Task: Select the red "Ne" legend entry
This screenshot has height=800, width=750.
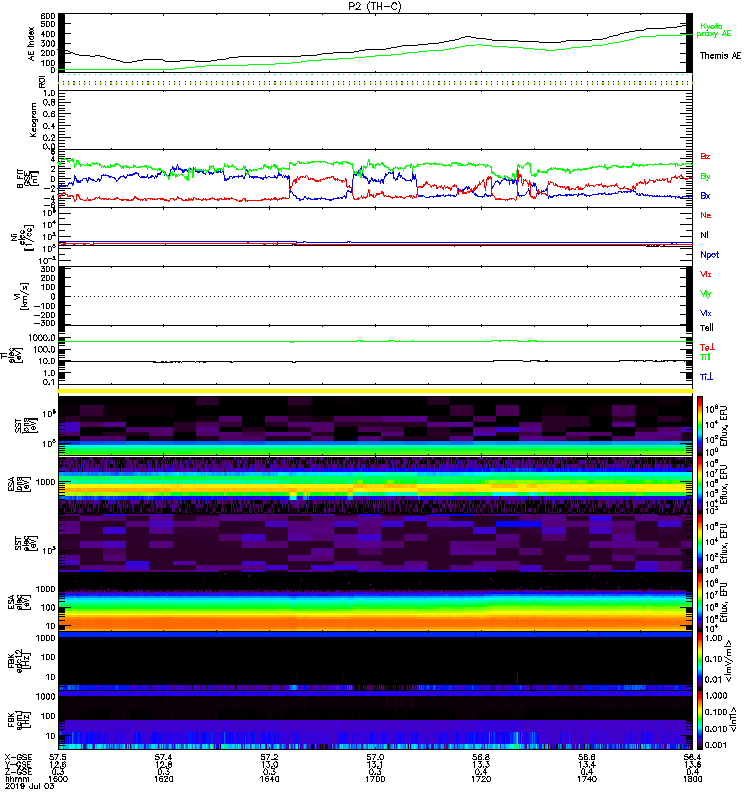Action: [x=706, y=215]
